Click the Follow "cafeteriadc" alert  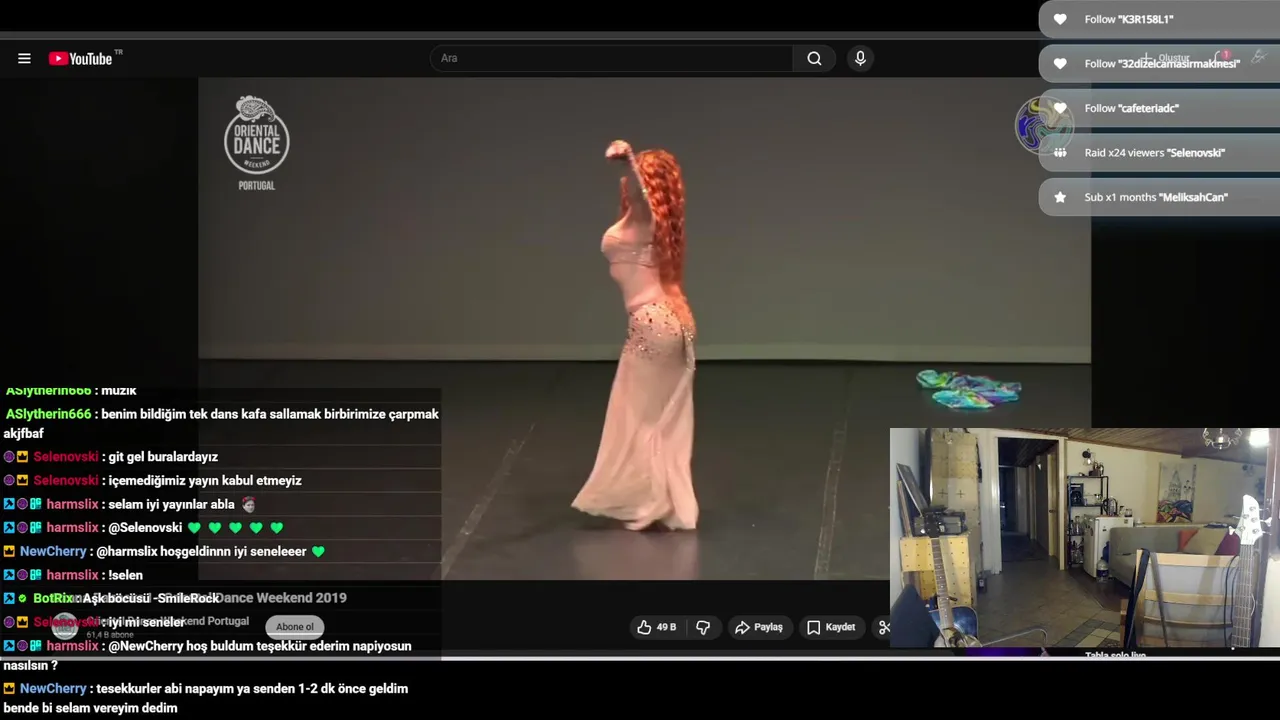tap(1160, 108)
